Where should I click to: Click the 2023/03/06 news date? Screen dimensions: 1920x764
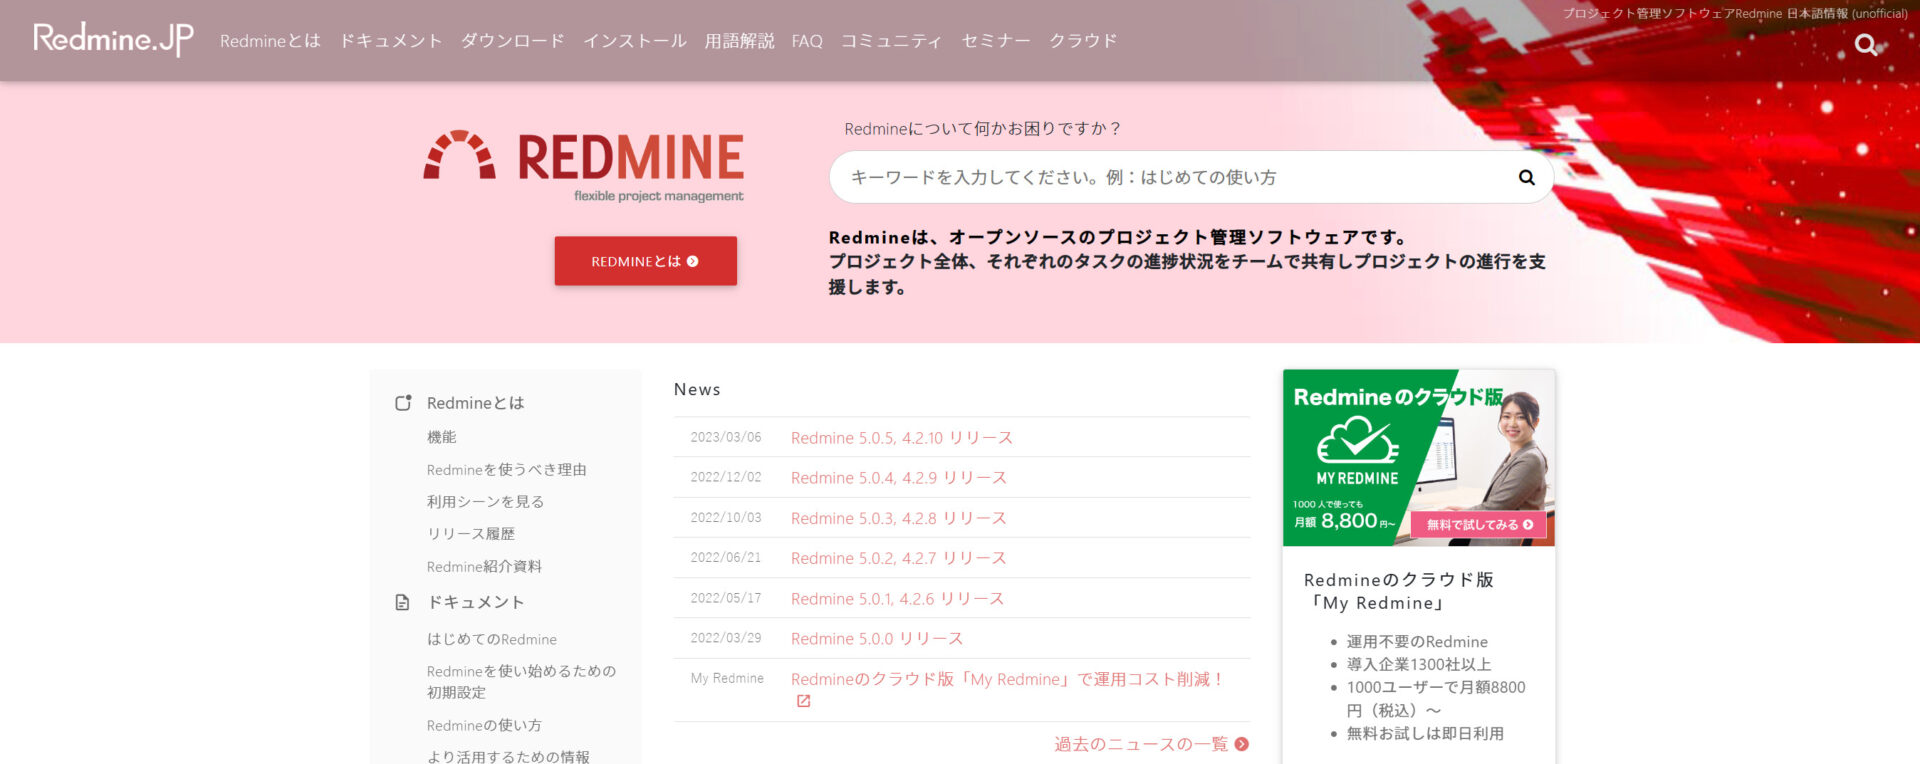point(726,437)
